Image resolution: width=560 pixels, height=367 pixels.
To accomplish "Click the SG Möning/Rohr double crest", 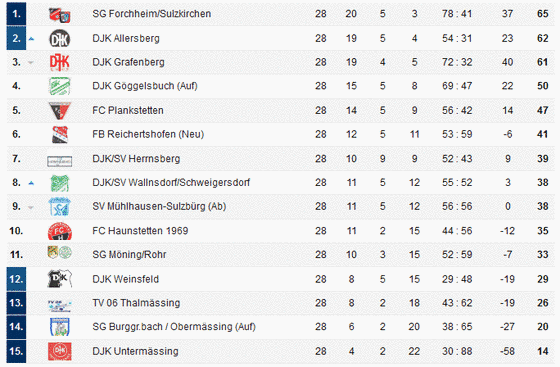I will coord(60,253).
